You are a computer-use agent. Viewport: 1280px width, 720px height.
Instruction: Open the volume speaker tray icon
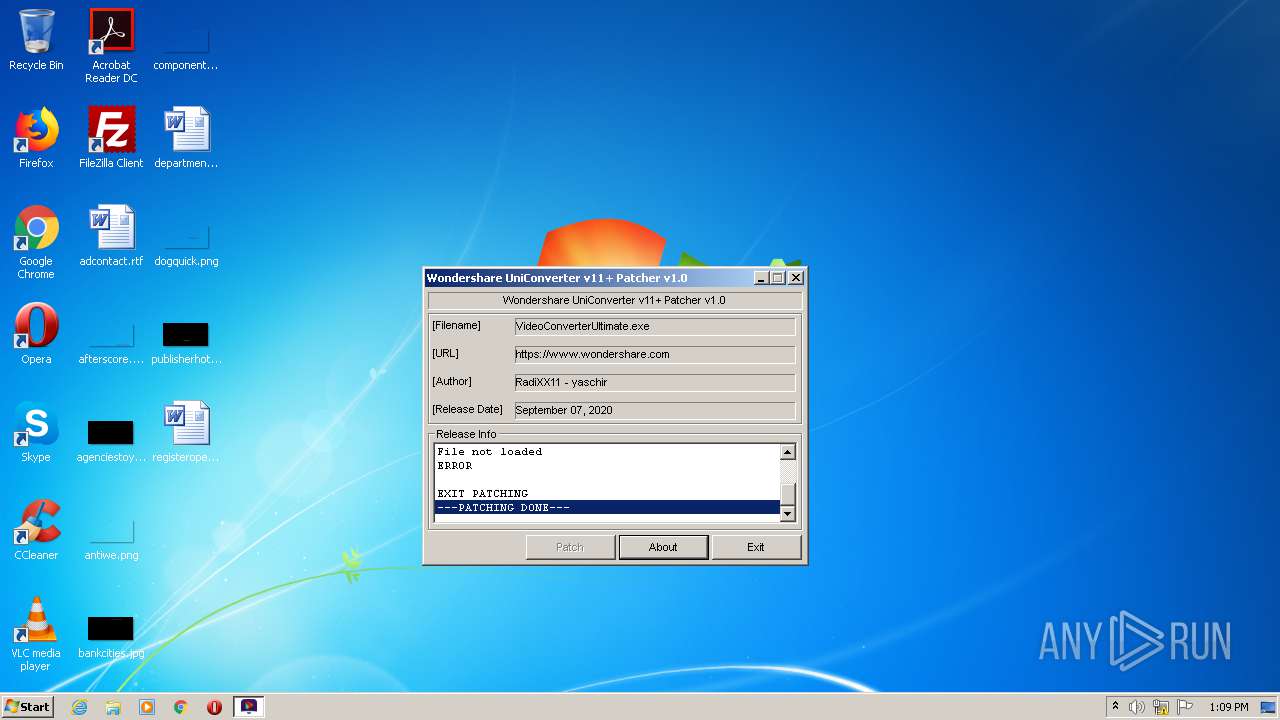click(1137, 707)
